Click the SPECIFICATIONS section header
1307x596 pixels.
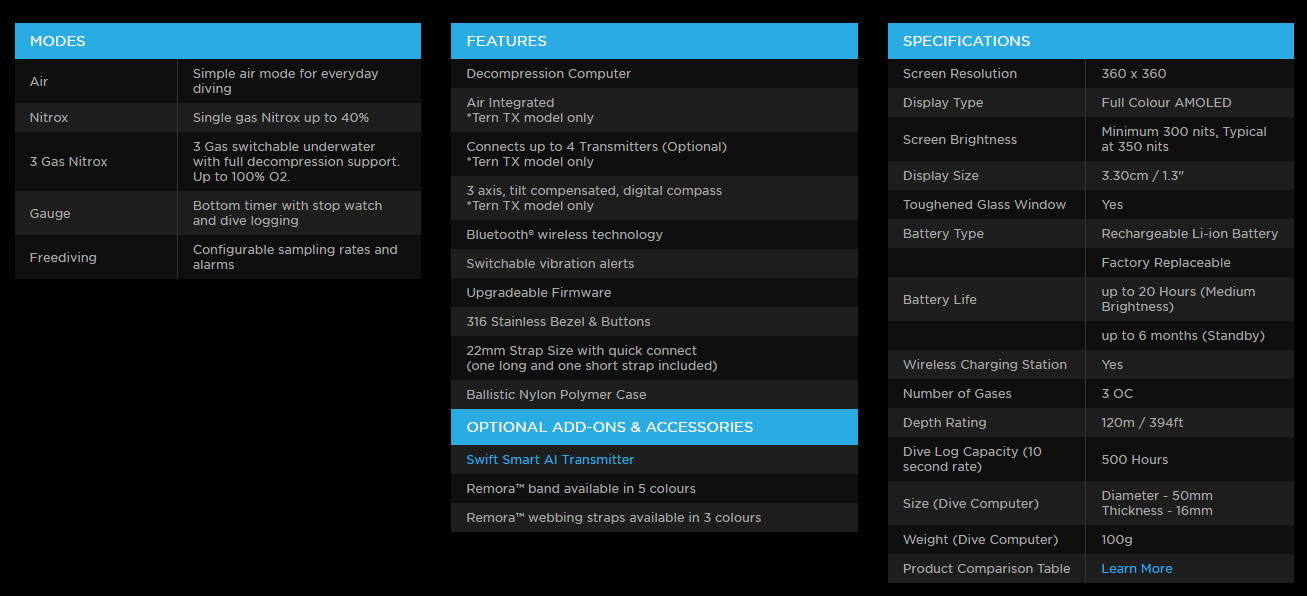pos(966,41)
